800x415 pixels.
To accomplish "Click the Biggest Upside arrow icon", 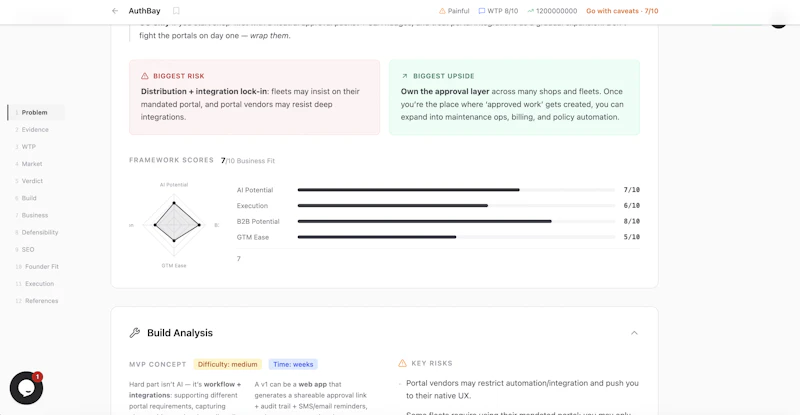I will [x=405, y=76].
